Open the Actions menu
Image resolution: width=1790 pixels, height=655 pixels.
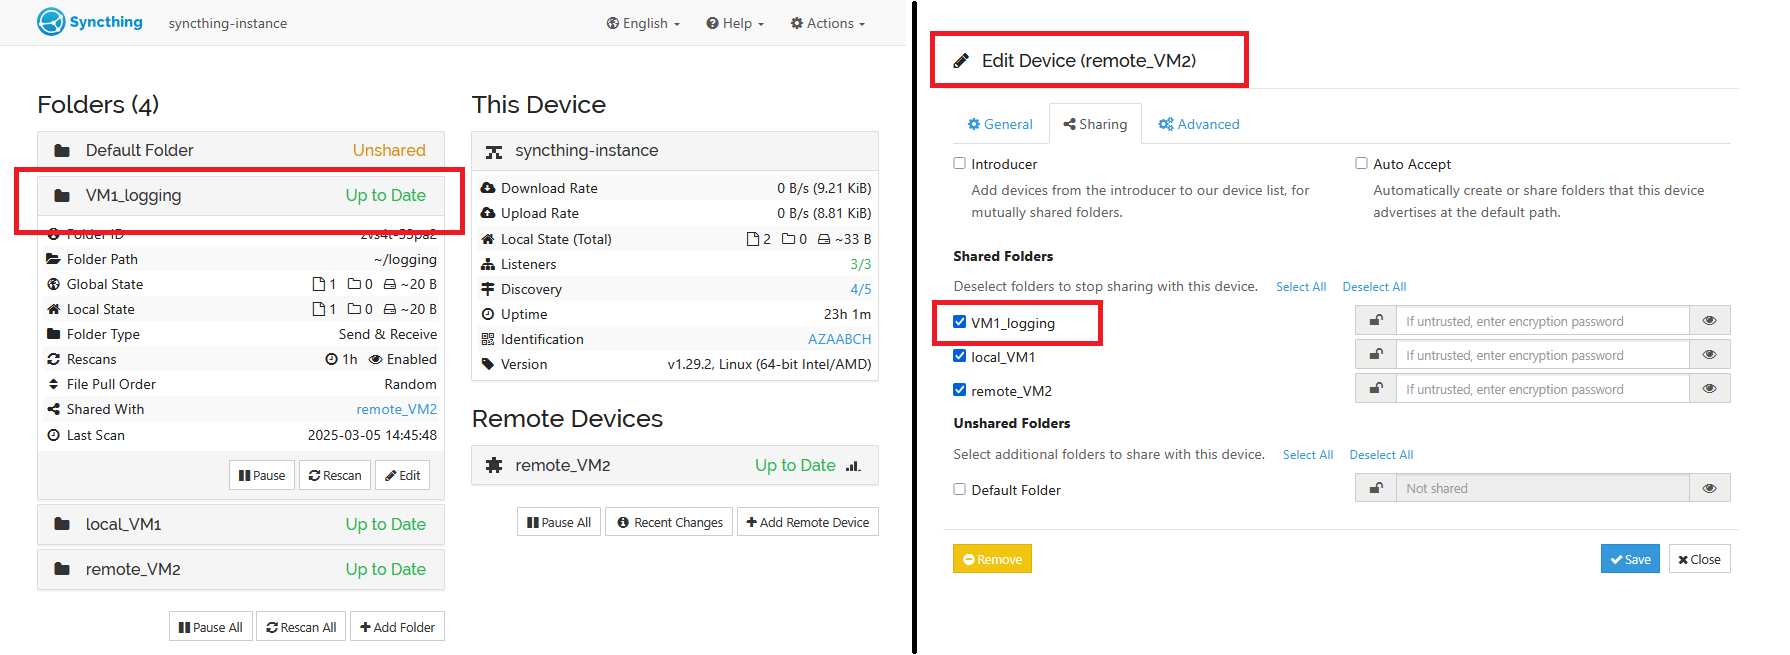pyautogui.click(x=828, y=23)
